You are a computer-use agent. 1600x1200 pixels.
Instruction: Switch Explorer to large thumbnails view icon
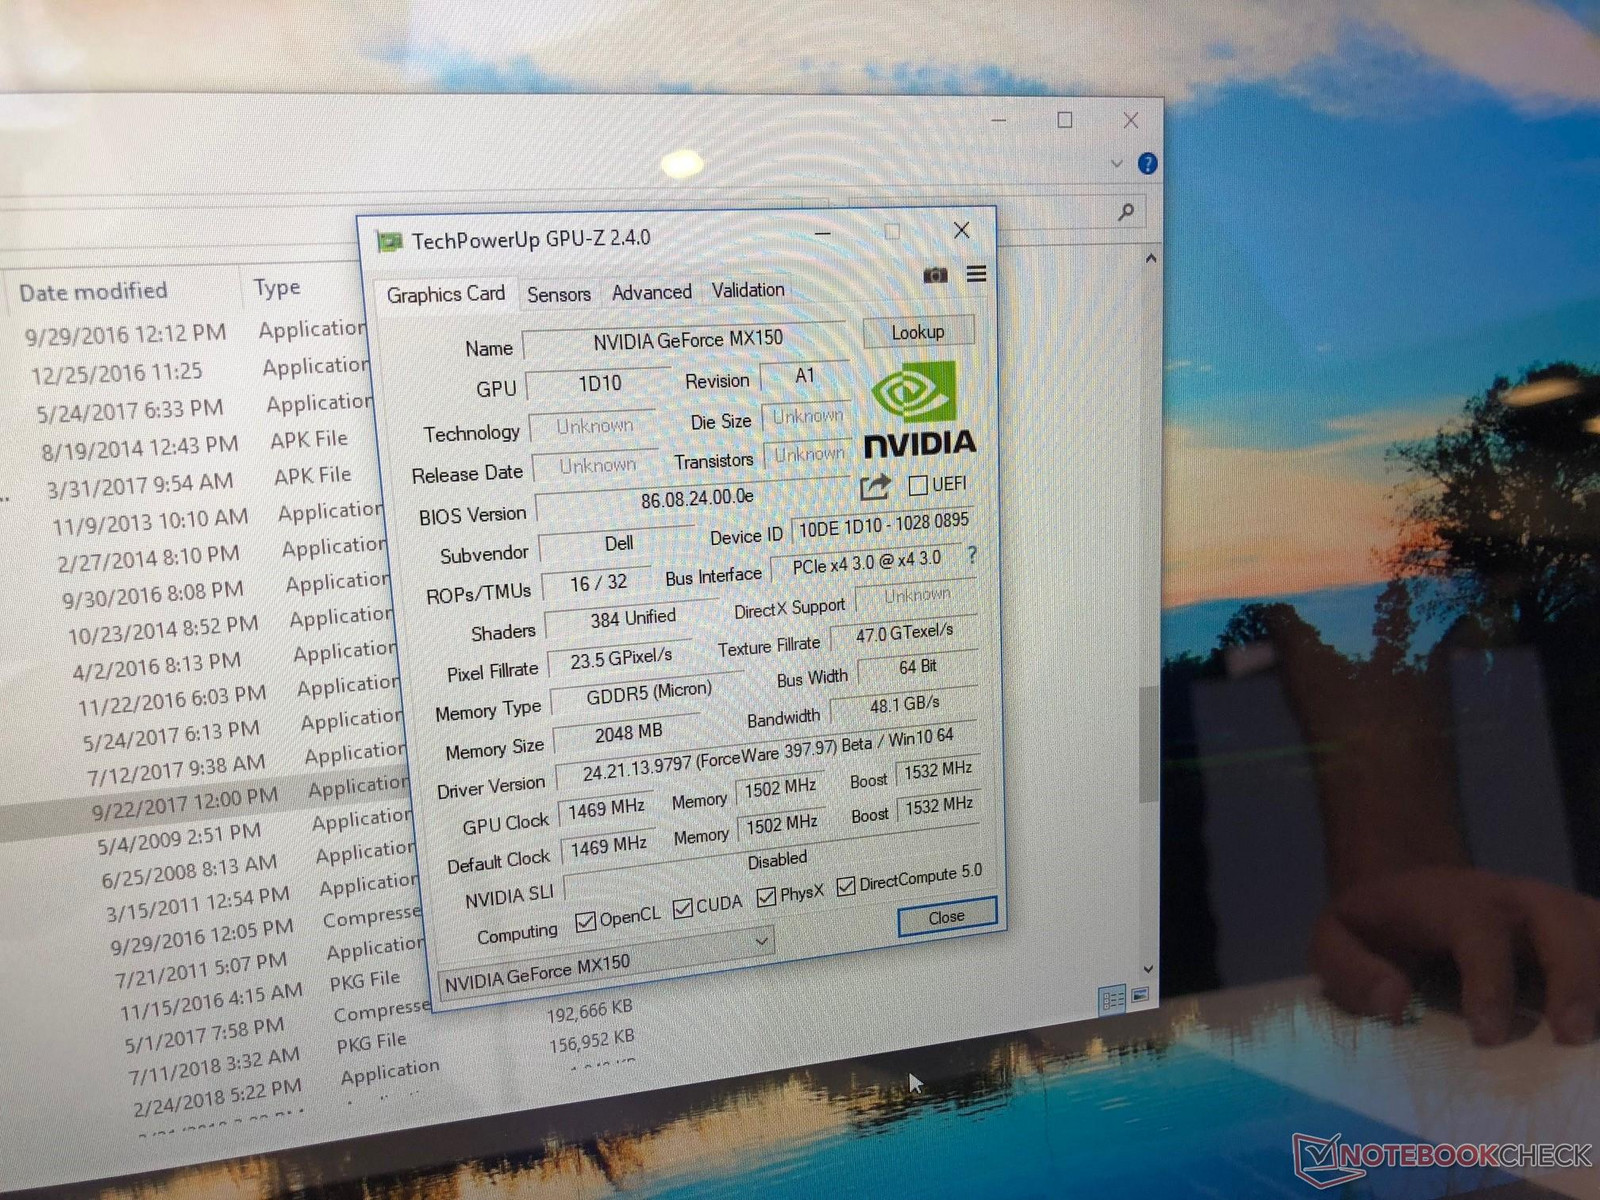click(x=1140, y=995)
